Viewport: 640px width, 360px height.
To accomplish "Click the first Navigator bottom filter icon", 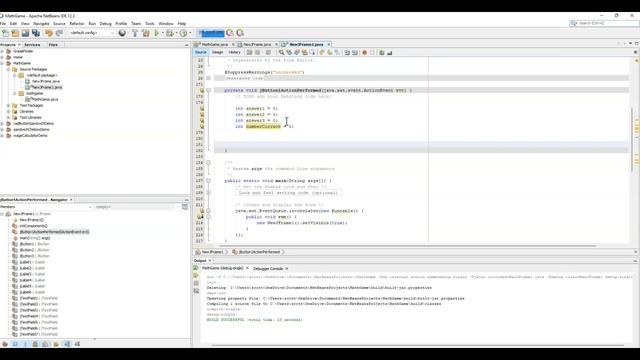I will 4,344.
